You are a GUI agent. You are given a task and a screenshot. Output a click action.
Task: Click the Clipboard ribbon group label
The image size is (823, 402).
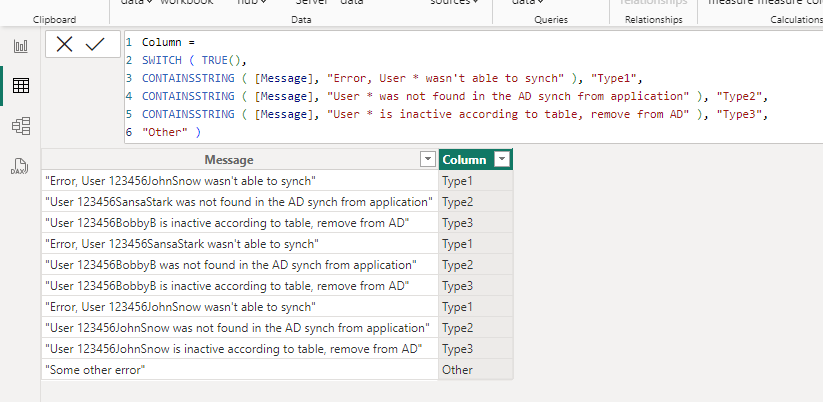pyautogui.click(x=55, y=19)
